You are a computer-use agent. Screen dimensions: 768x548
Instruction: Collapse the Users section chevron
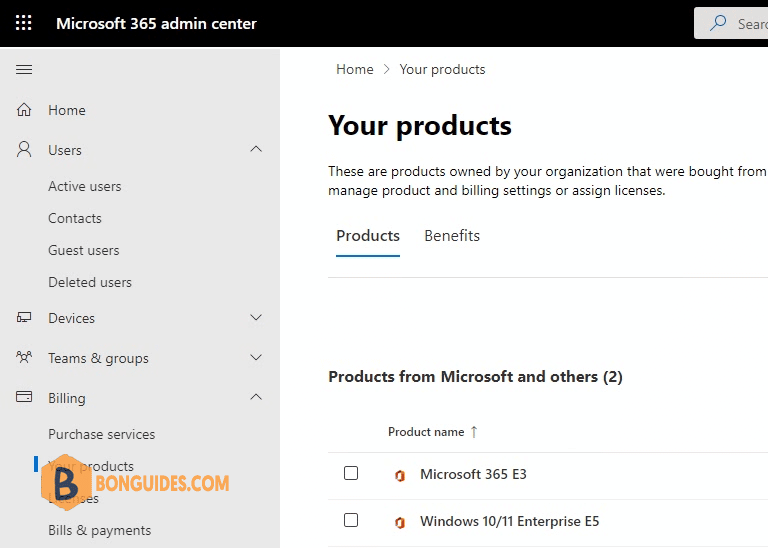[x=256, y=149]
